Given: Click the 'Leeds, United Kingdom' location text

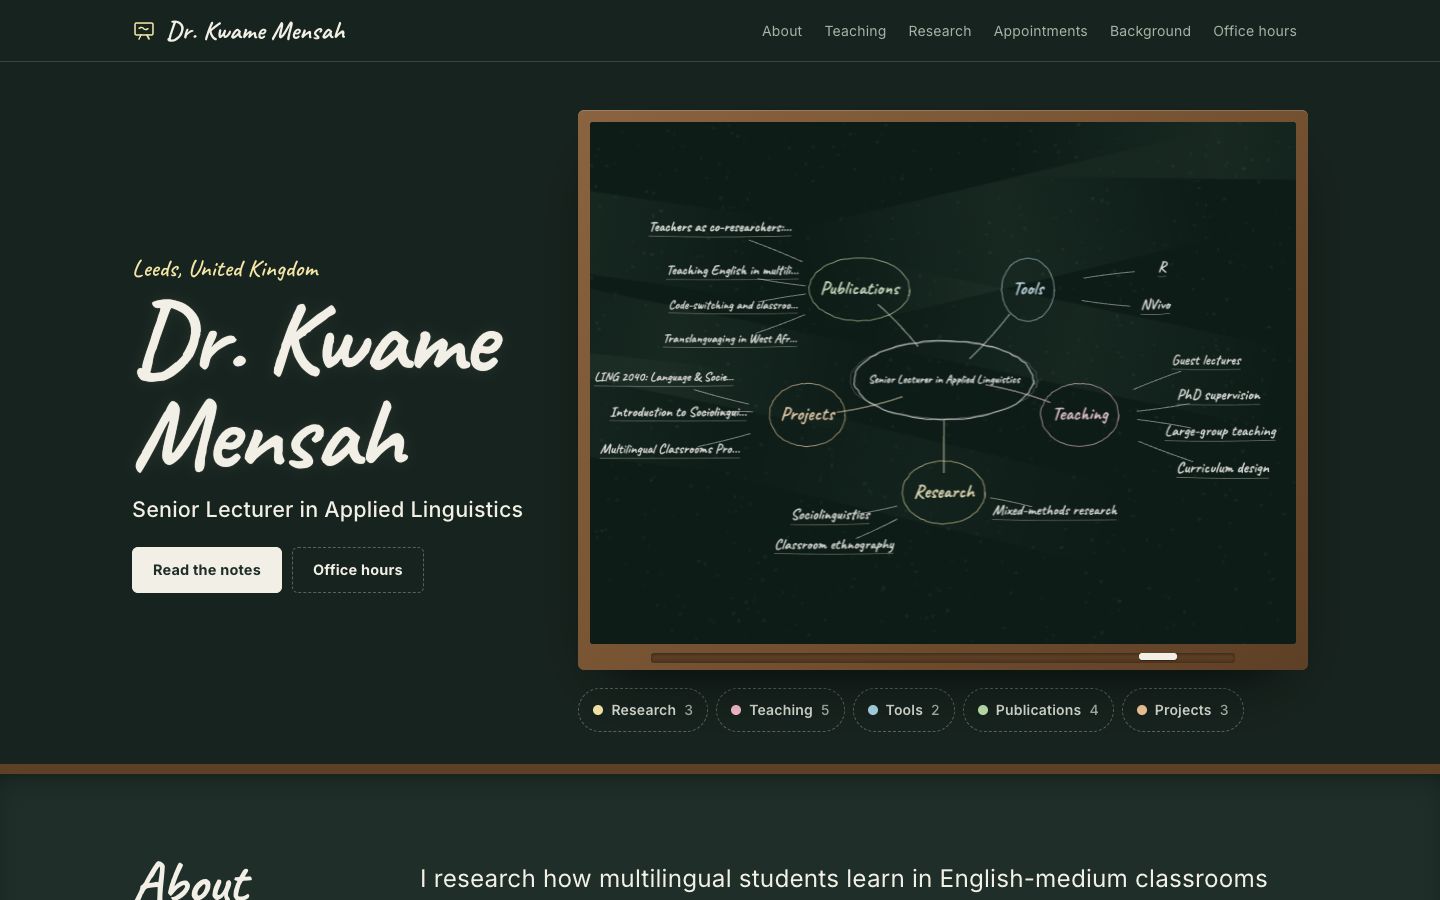Looking at the screenshot, I should [226, 269].
